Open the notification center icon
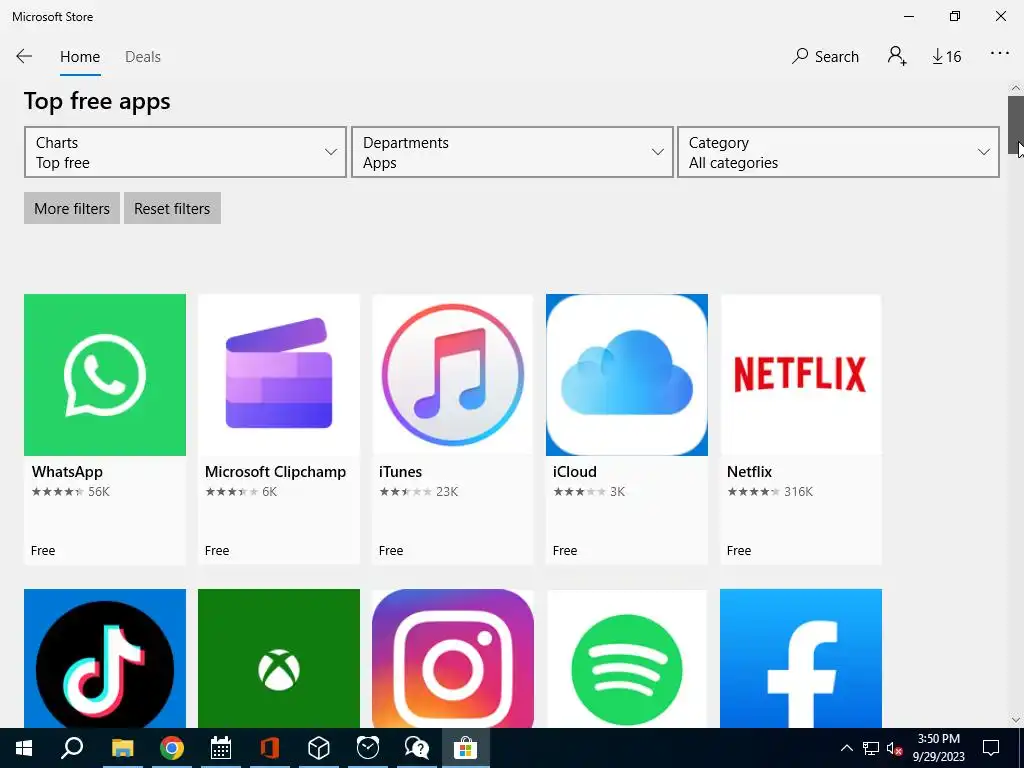This screenshot has width=1024, height=768. point(991,748)
